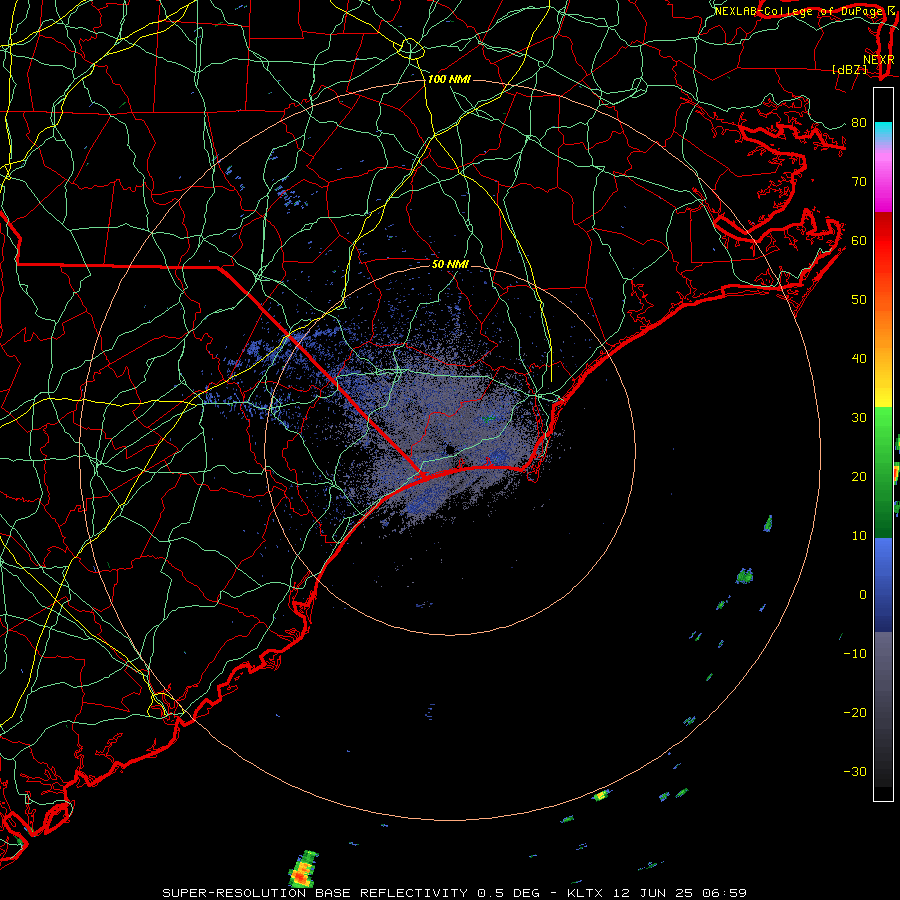
Task: Click the 0 value on the color scale
Action: [x=863, y=595]
